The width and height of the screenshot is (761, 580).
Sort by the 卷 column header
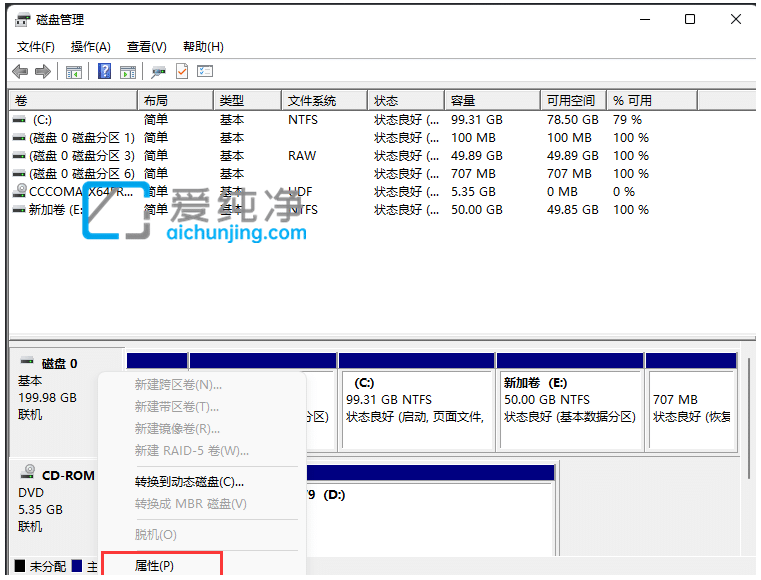pos(73,100)
